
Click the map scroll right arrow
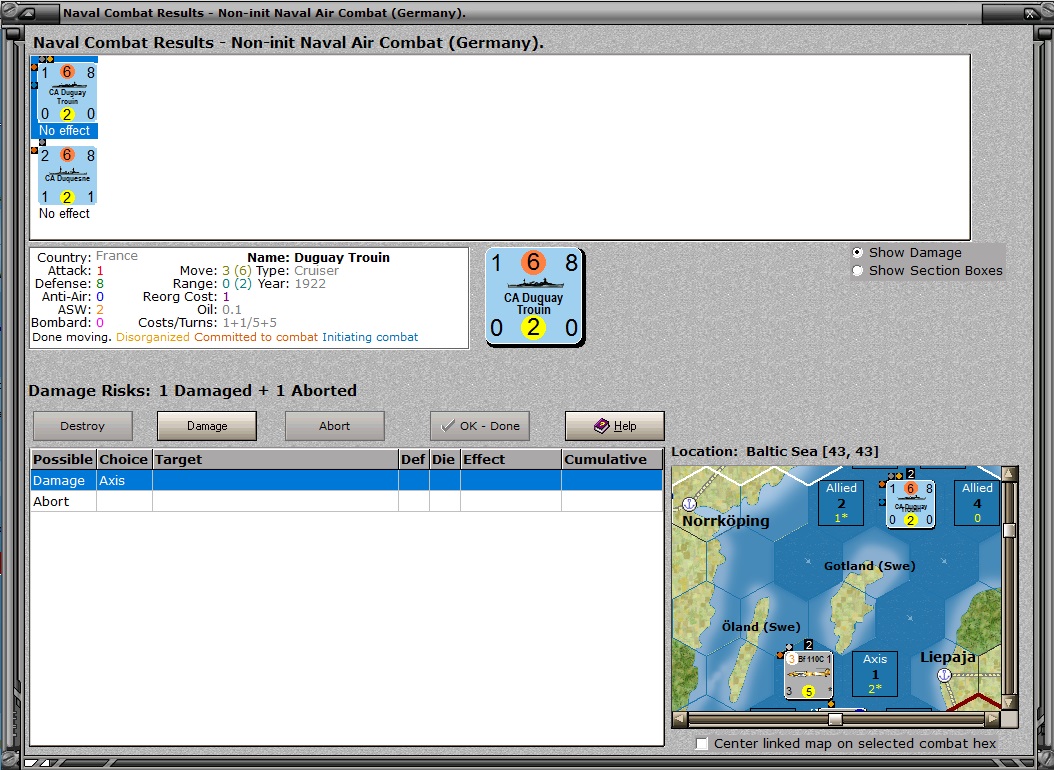(993, 719)
